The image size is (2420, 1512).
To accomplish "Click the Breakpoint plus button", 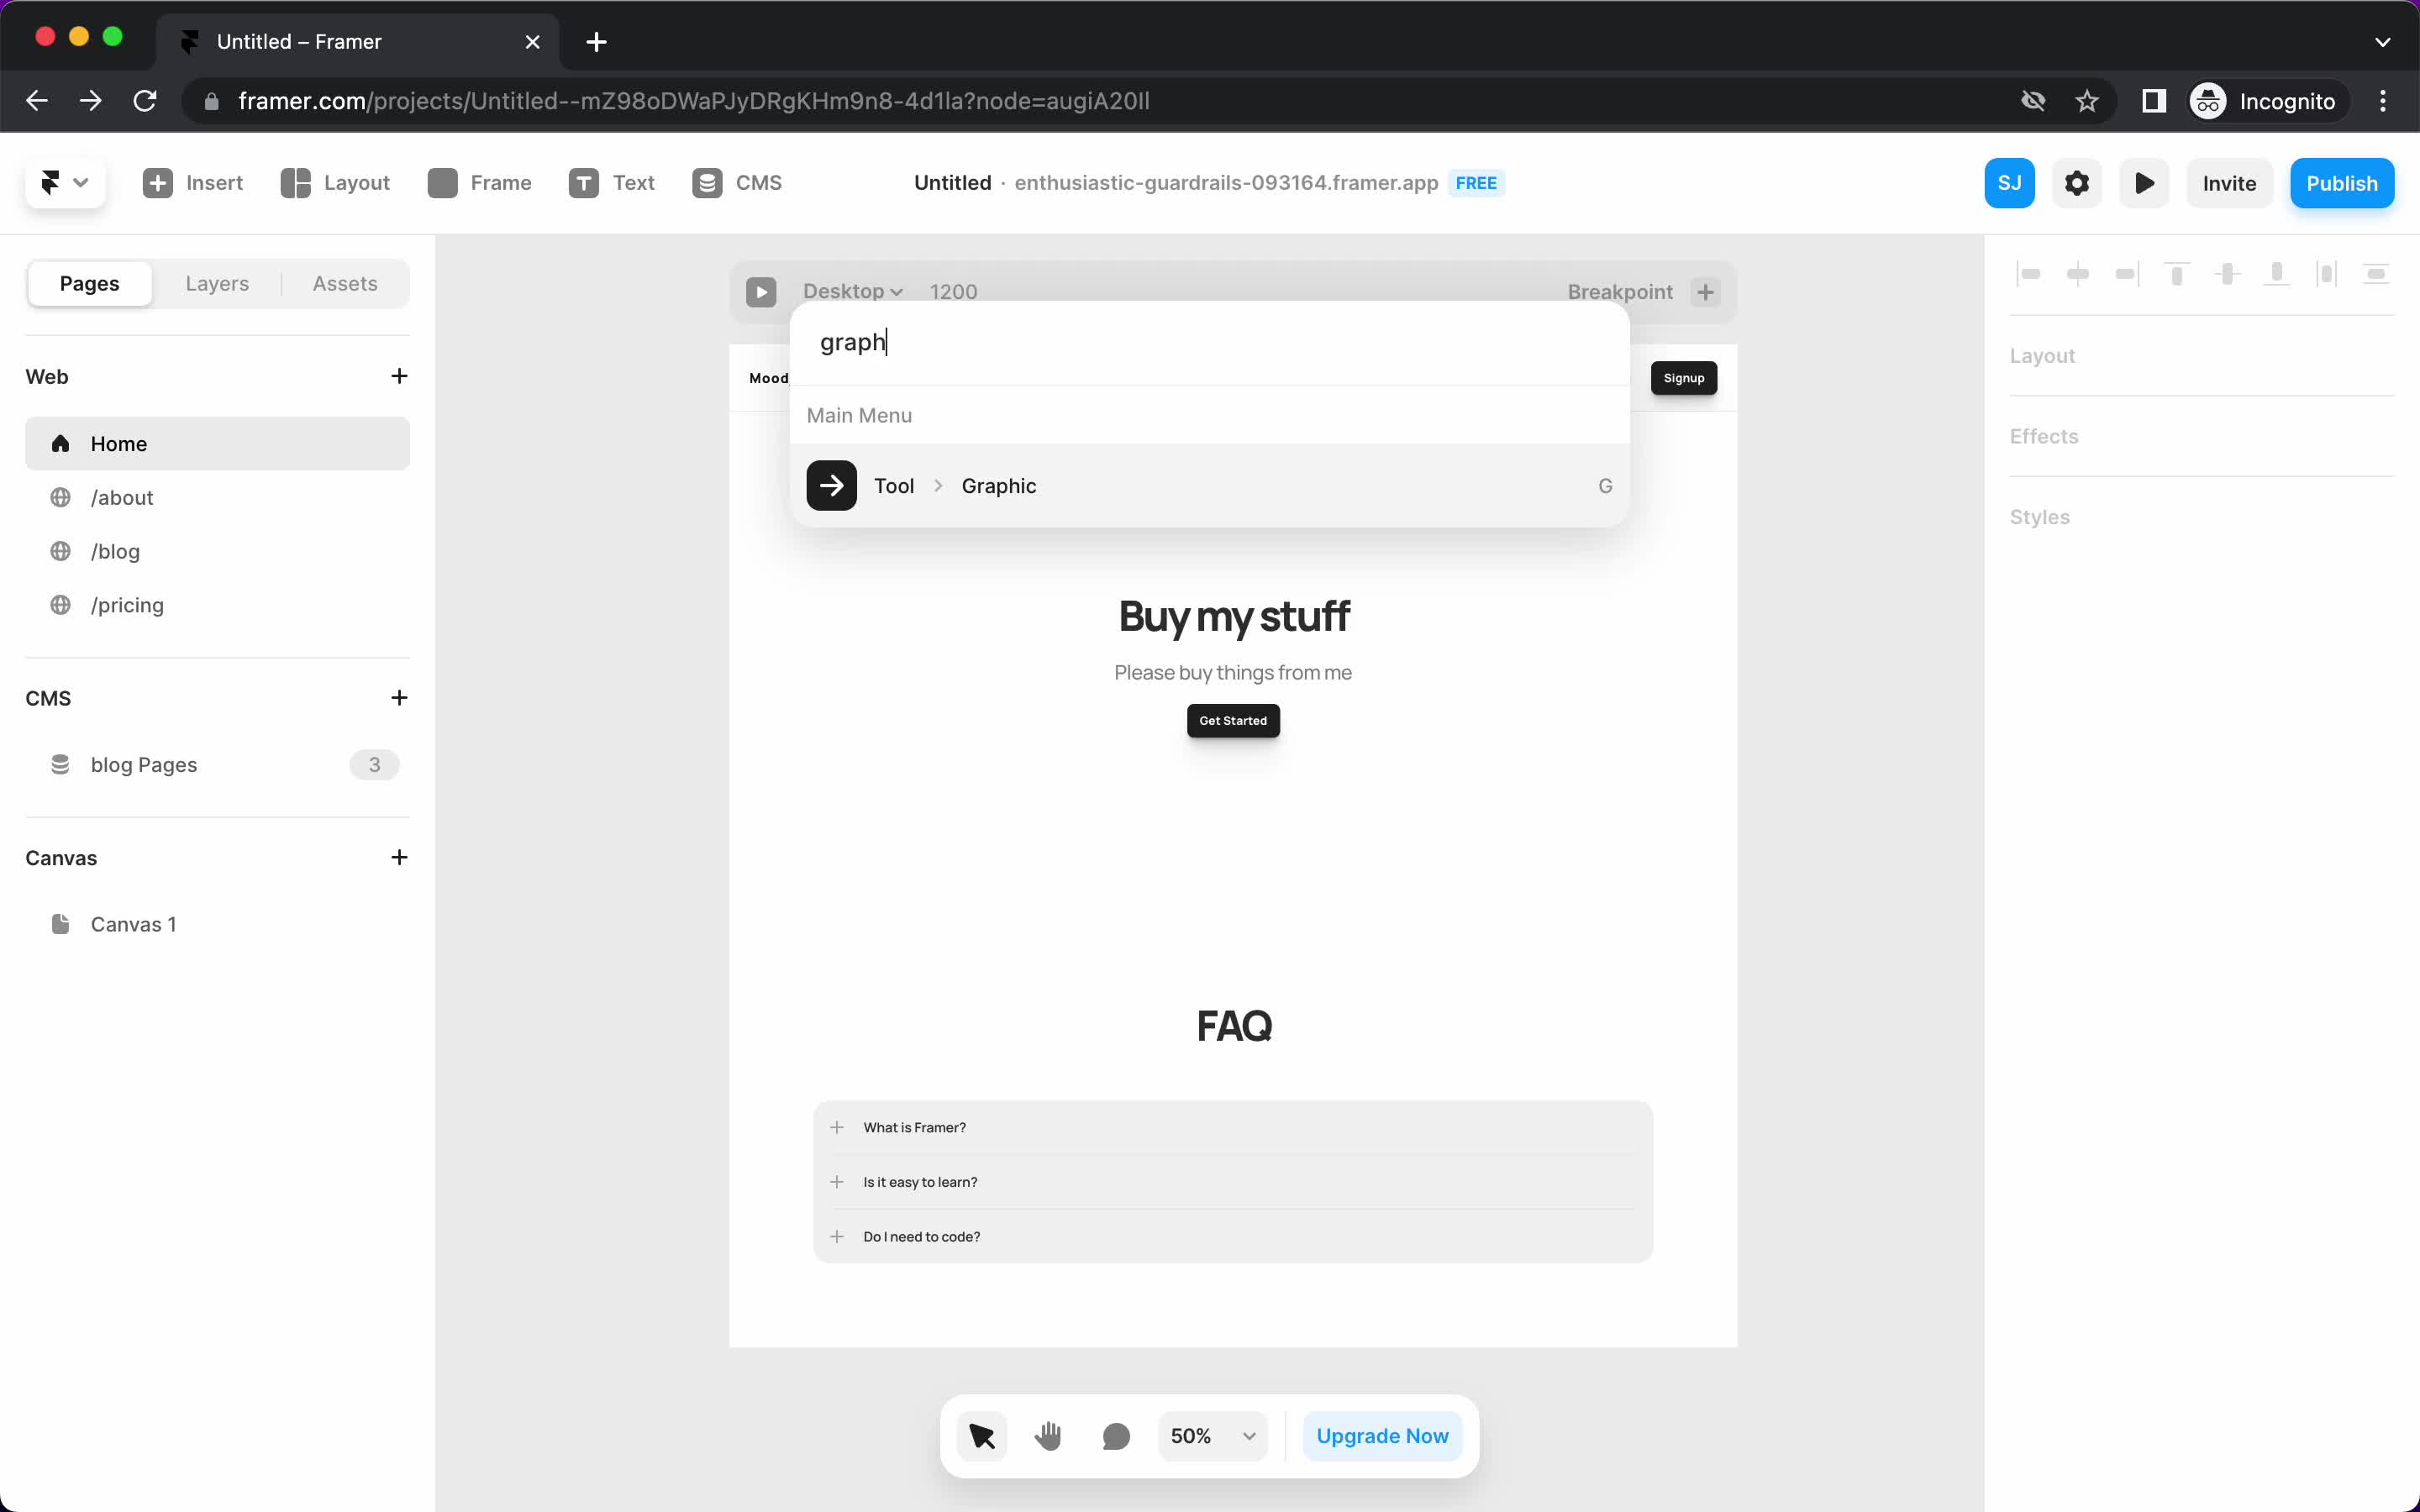I will tap(1704, 291).
